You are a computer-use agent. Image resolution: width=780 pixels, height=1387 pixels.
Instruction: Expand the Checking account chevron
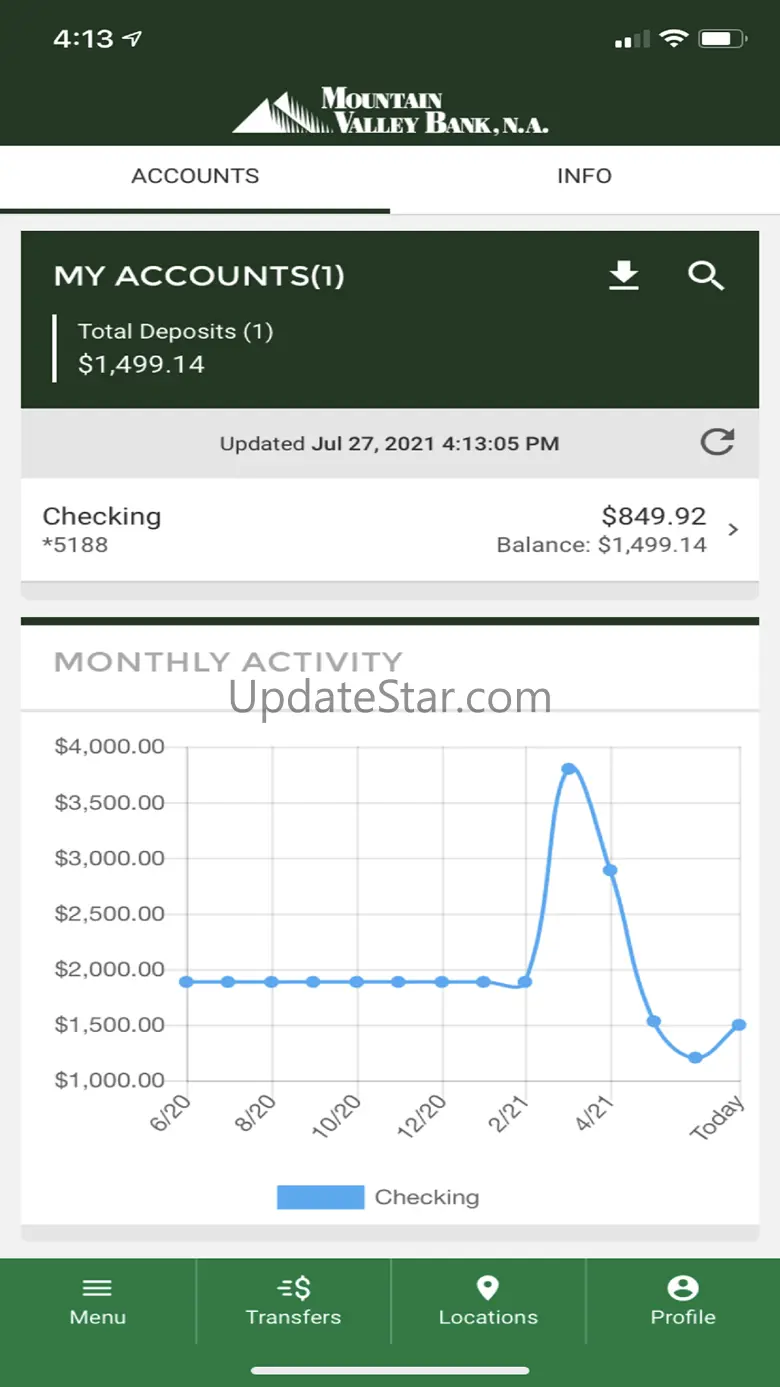pos(733,530)
